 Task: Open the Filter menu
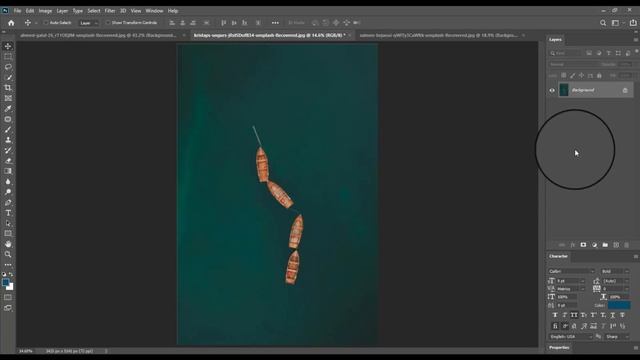pyautogui.click(x=110, y=11)
